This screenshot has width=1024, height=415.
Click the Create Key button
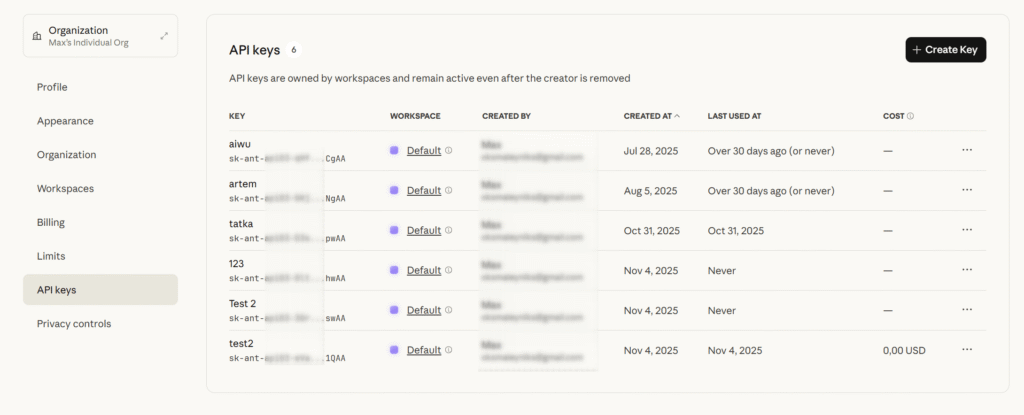(945, 49)
